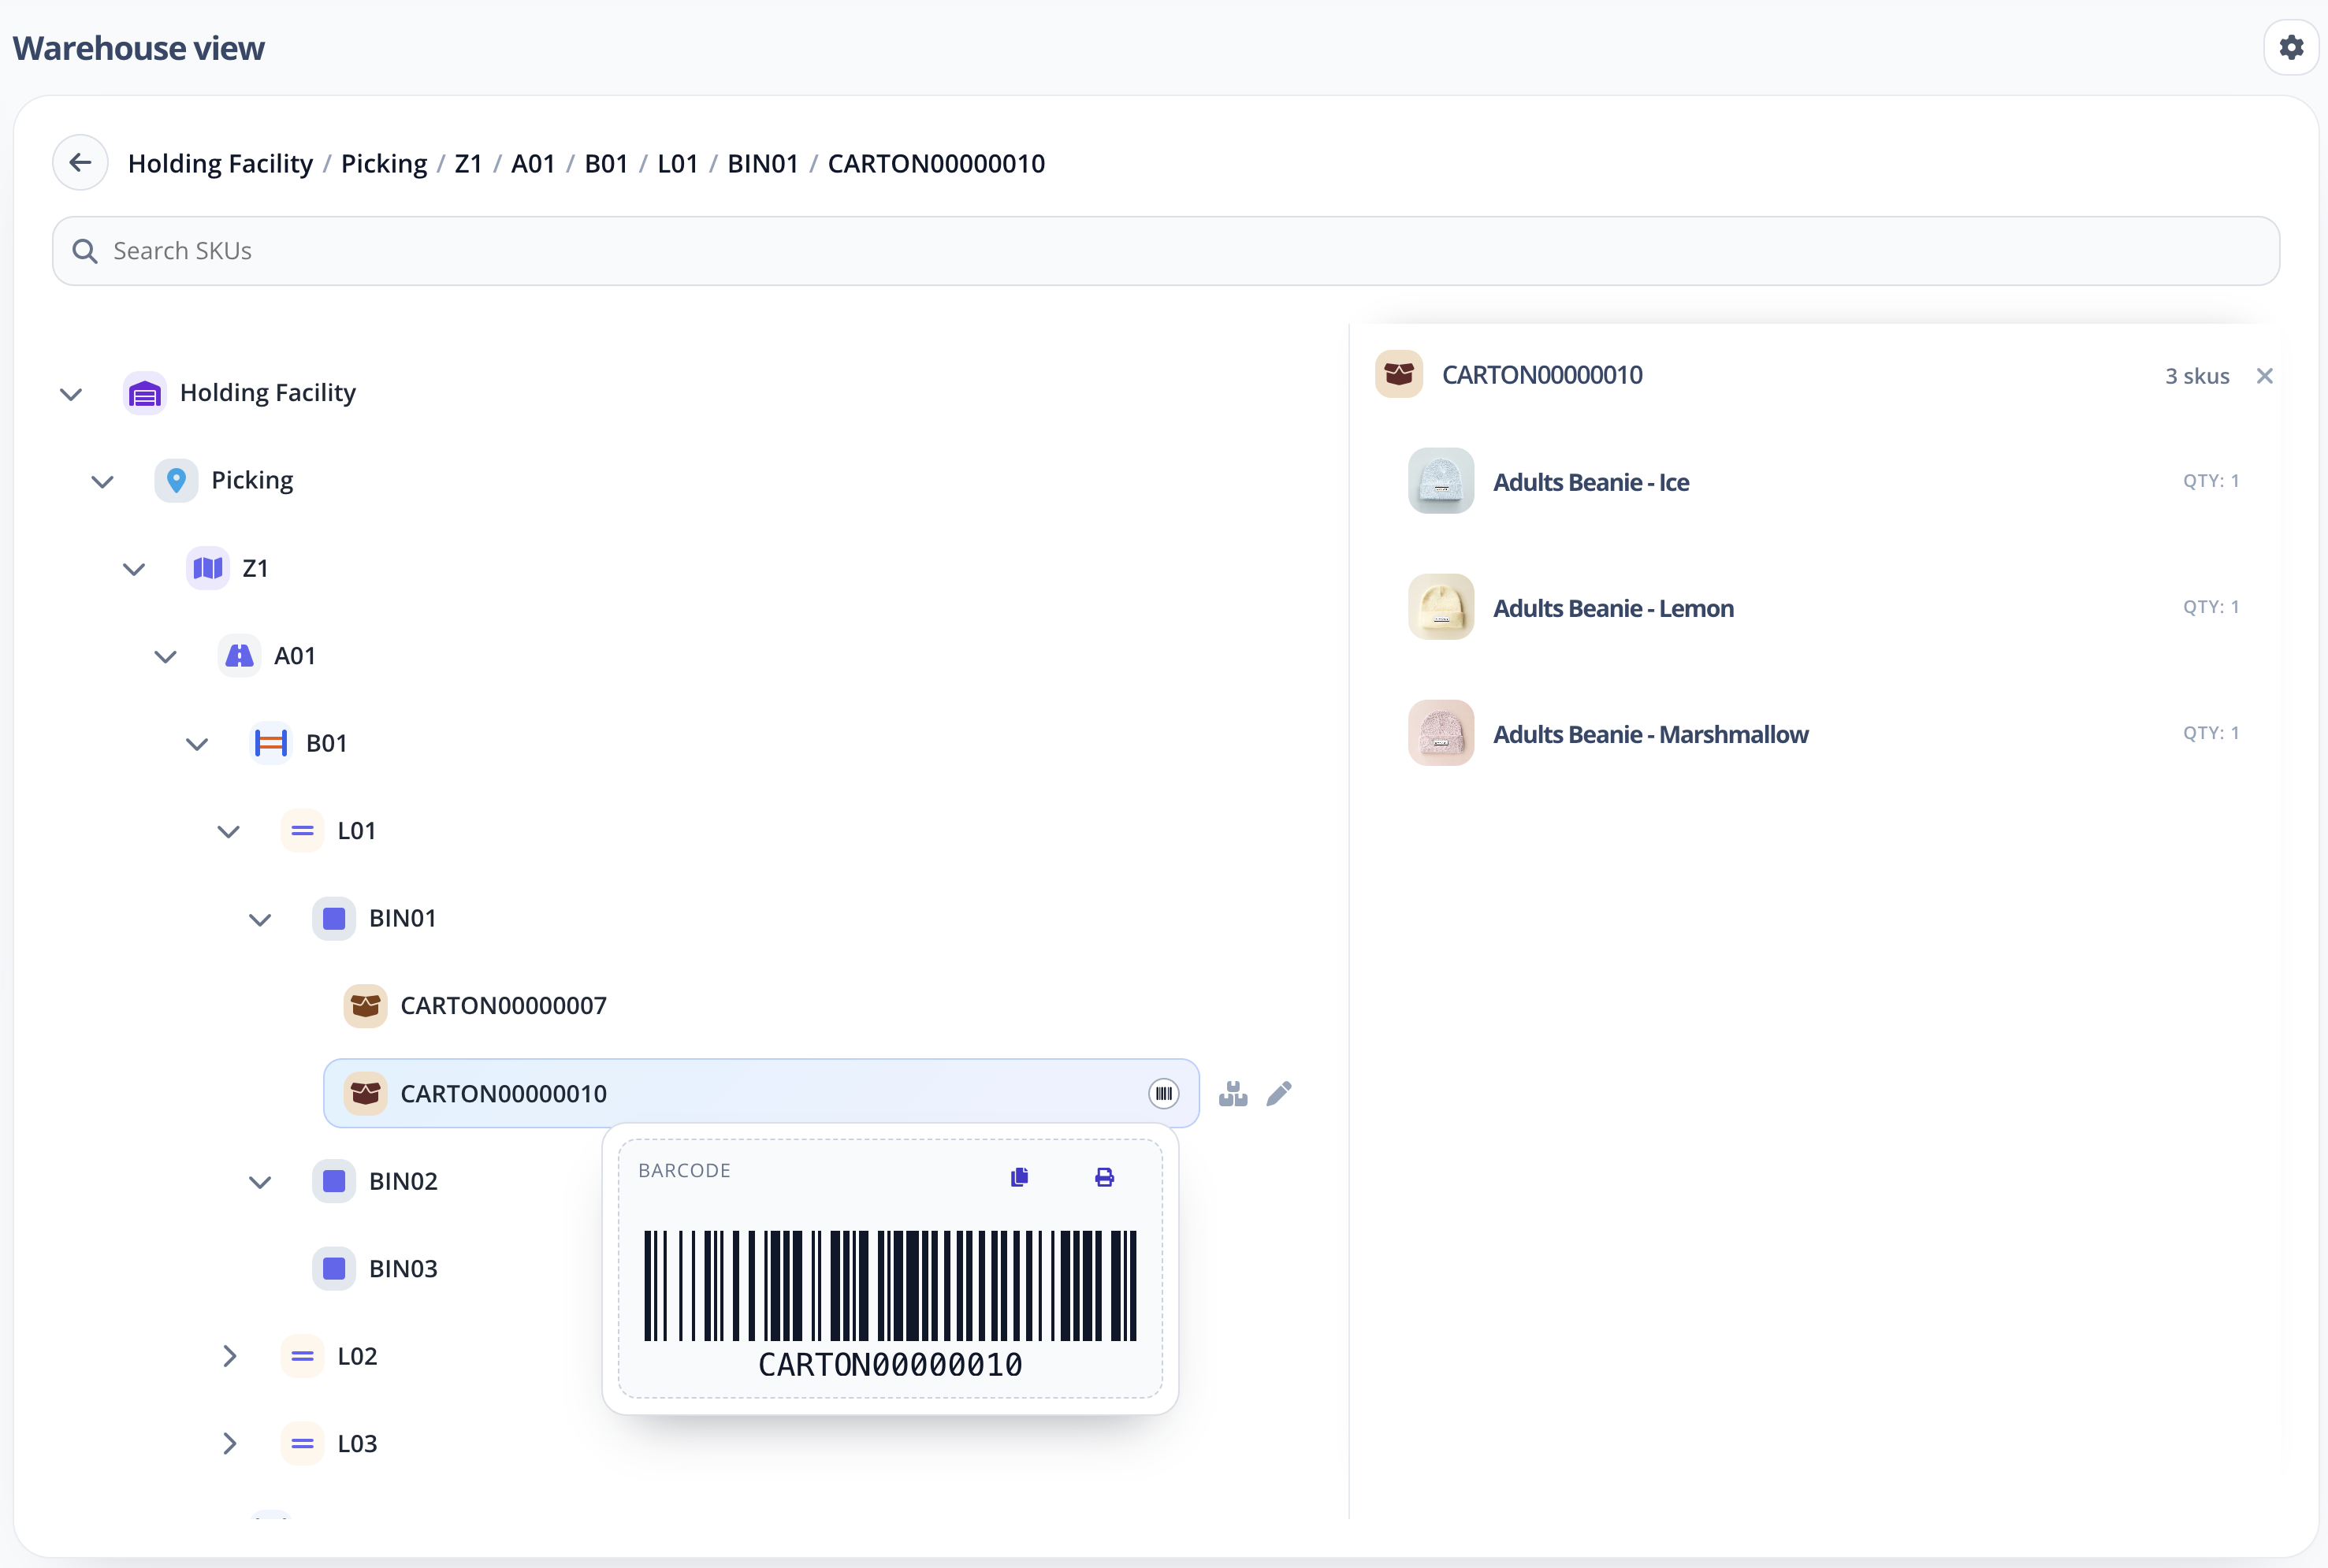Click the back arrow above the tree
This screenshot has height=1568, width=2328.
pos(80,162)
